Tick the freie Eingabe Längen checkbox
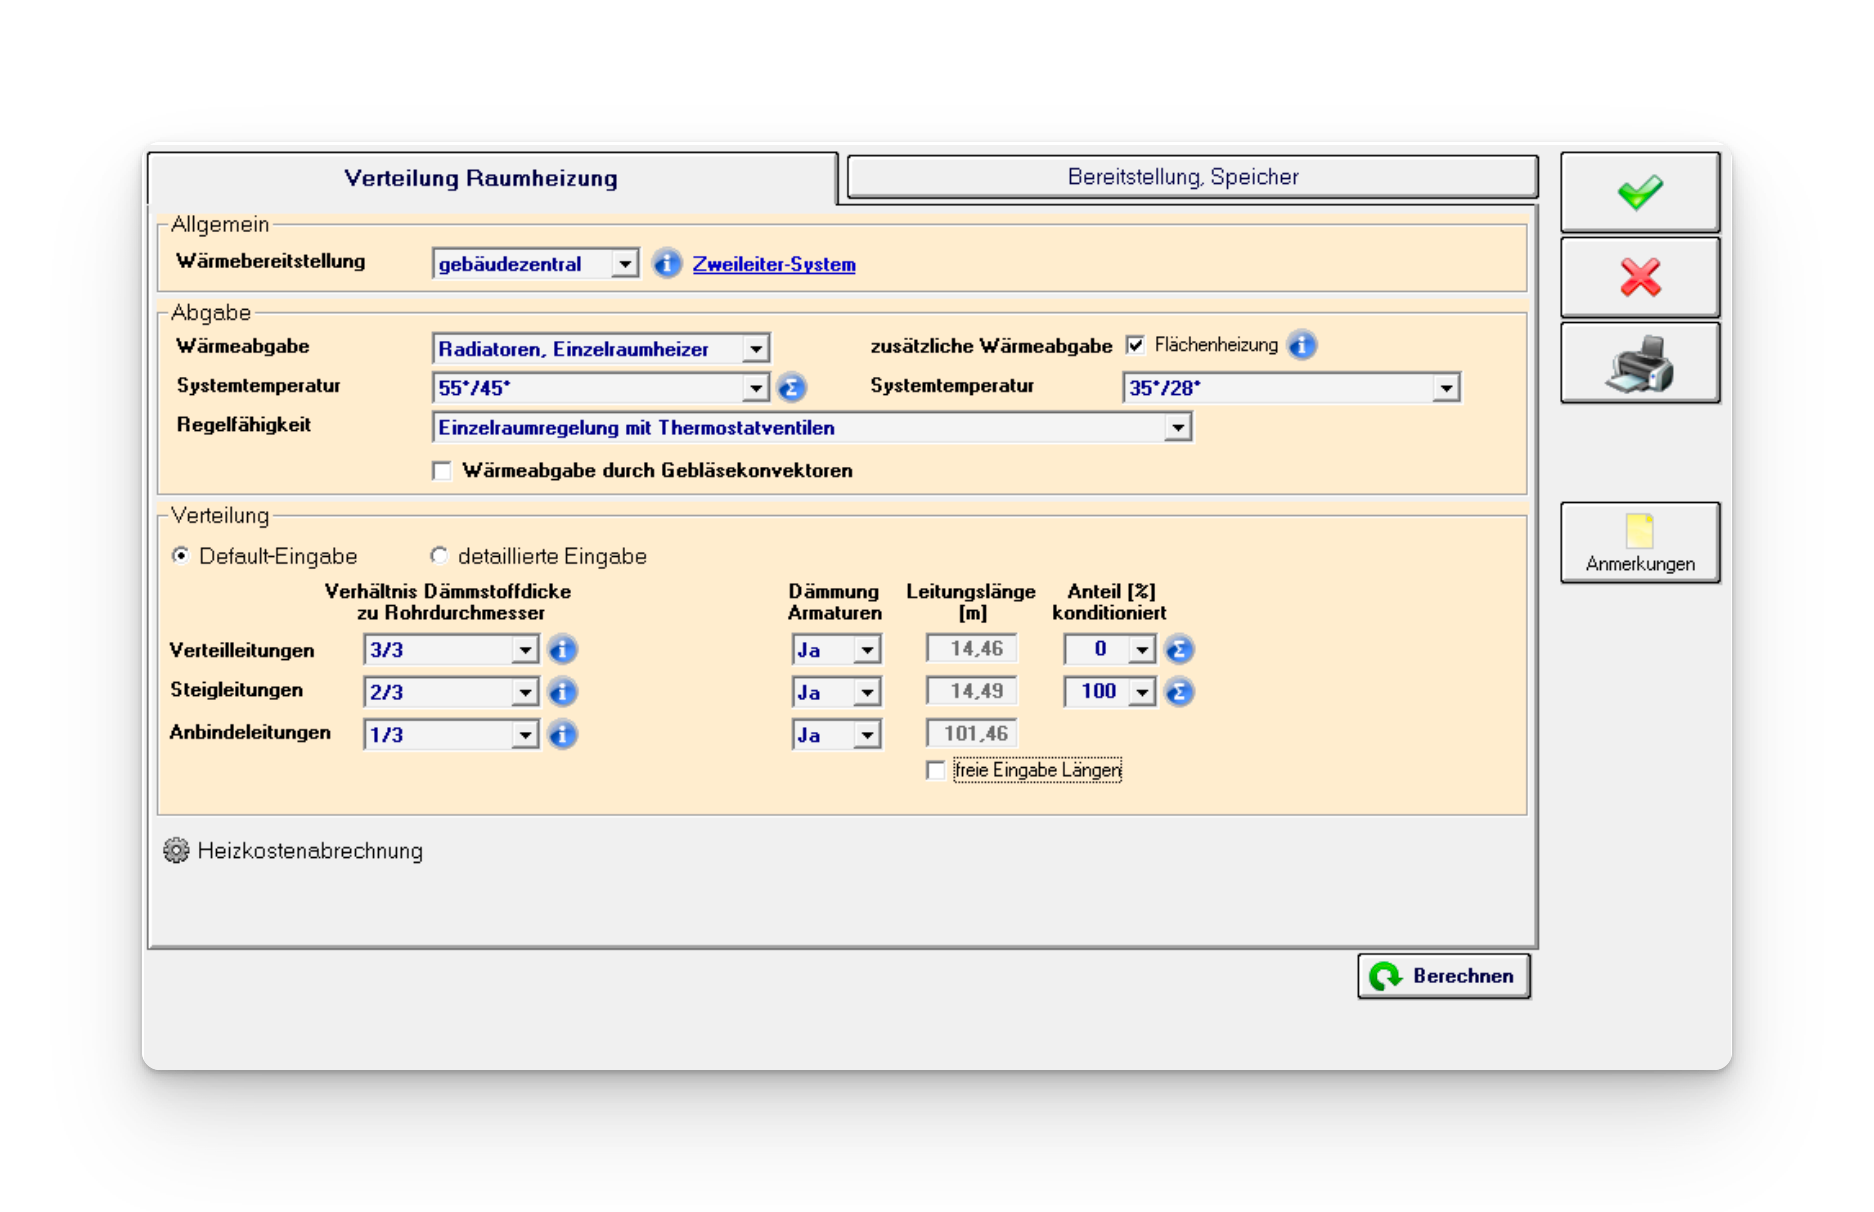 pyautogui.click(x=936, y=771)
